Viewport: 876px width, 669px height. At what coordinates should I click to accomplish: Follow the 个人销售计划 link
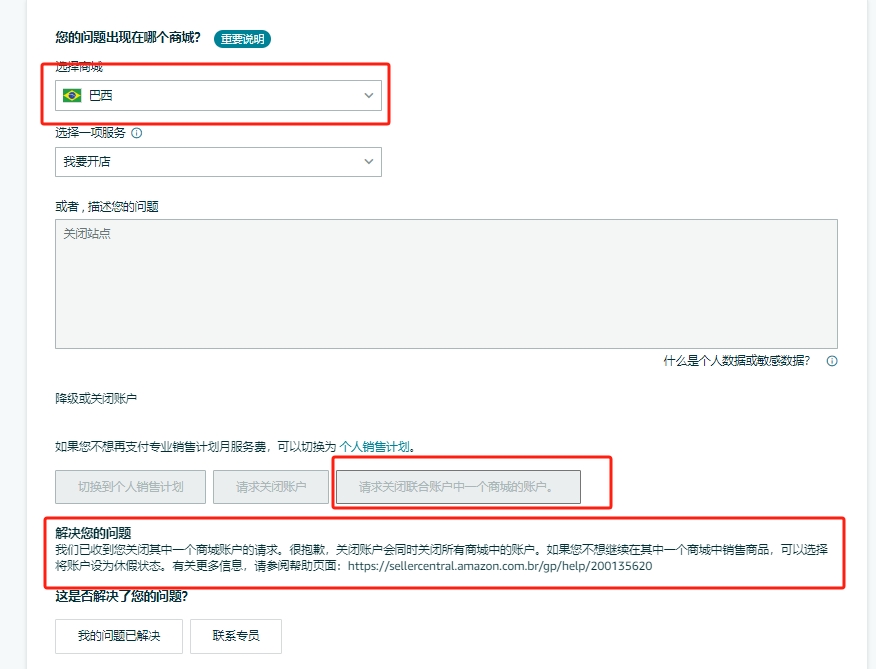coord(375,447)
